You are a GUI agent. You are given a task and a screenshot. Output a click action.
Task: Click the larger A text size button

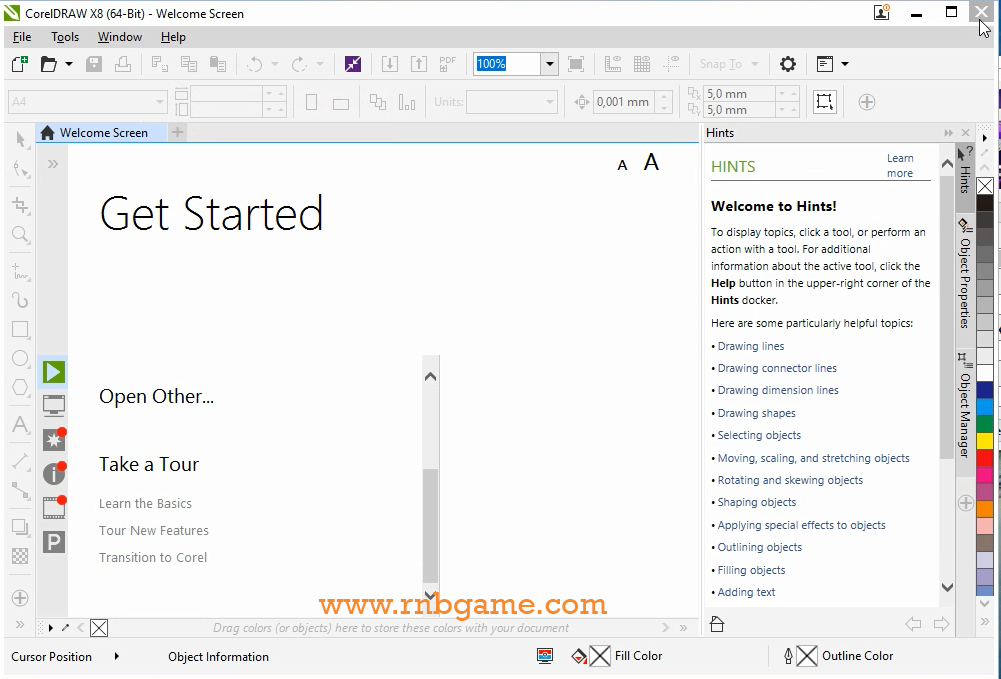click(651, 162)
